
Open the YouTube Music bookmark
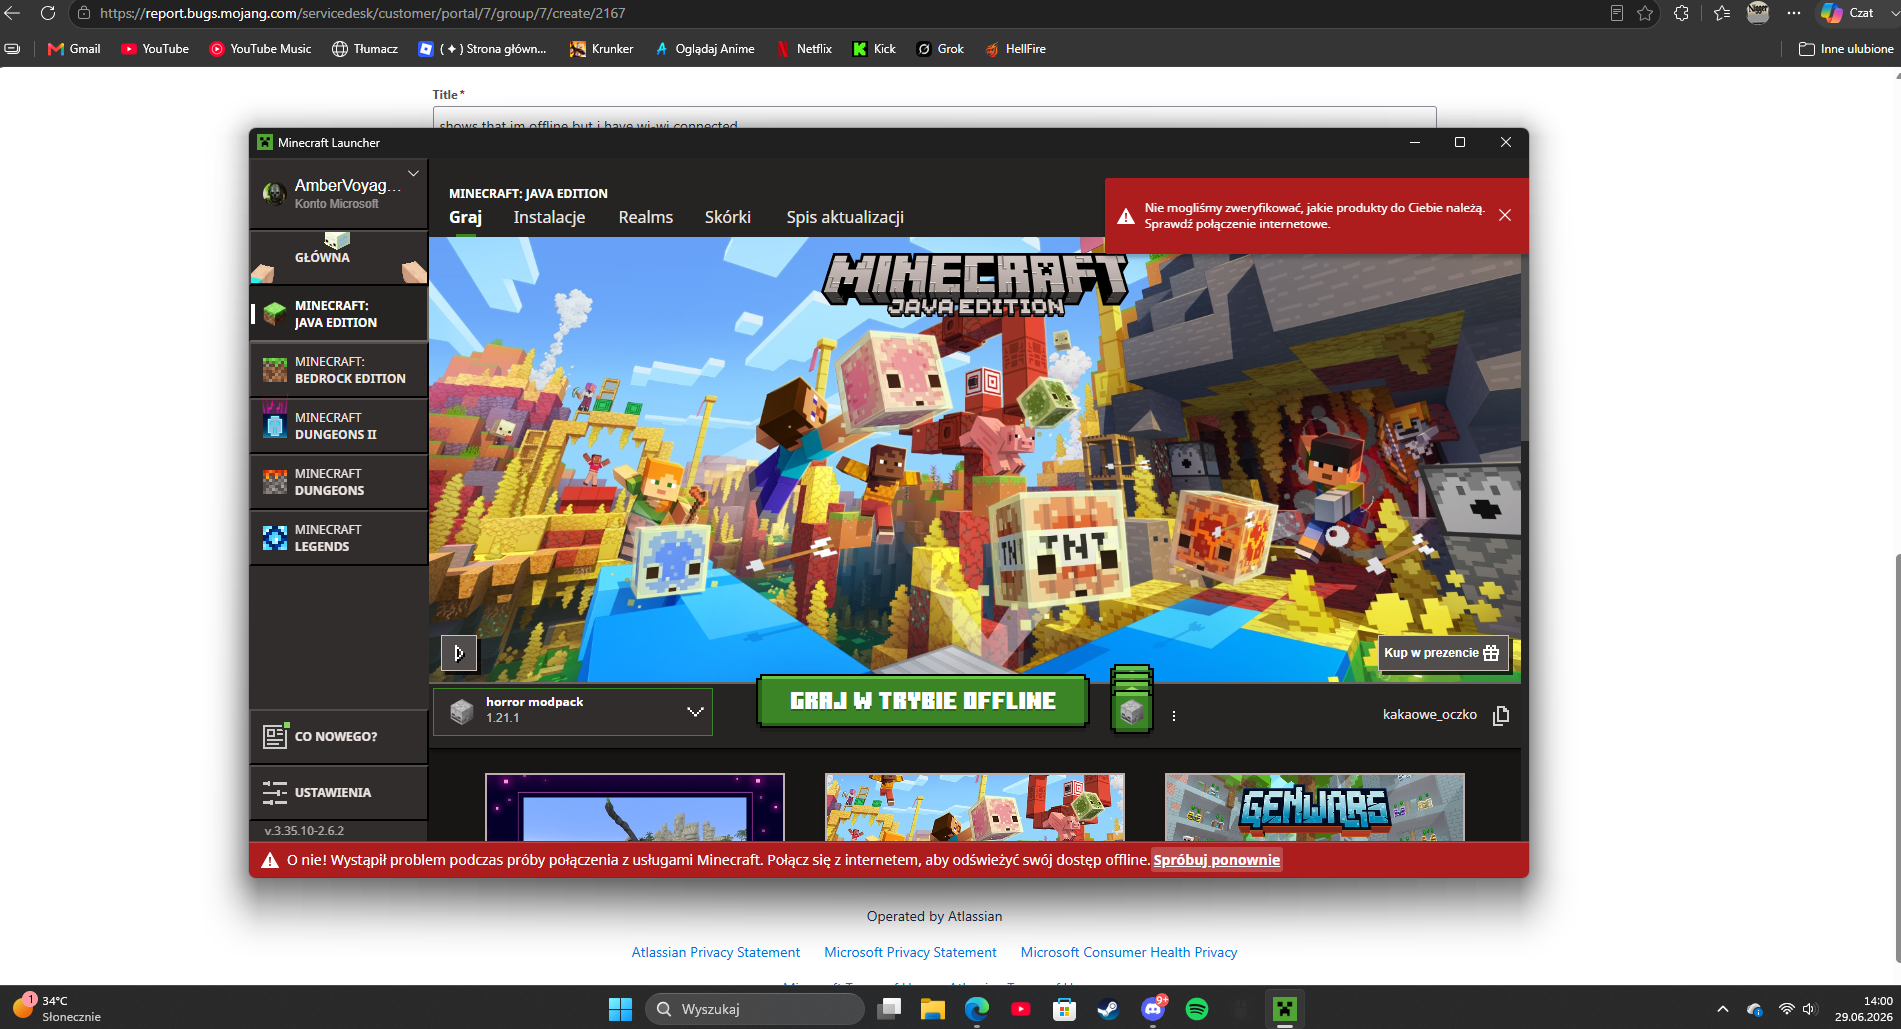tap(260, 49)
